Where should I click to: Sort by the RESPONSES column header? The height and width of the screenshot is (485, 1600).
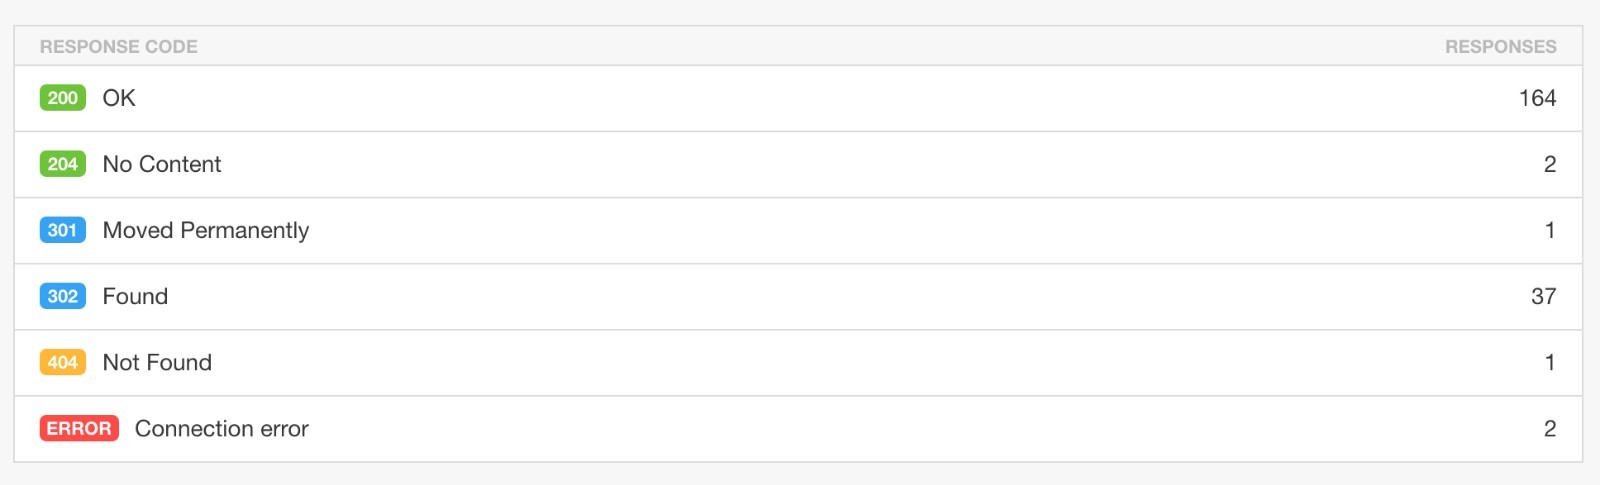click(1500, 46)
